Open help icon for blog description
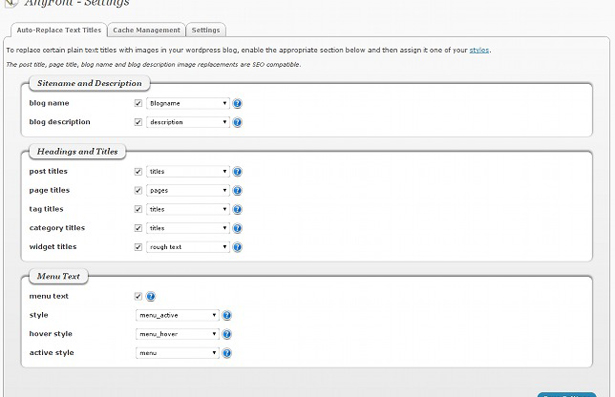This screenshot has width=615, height=397. coord(237,122)
